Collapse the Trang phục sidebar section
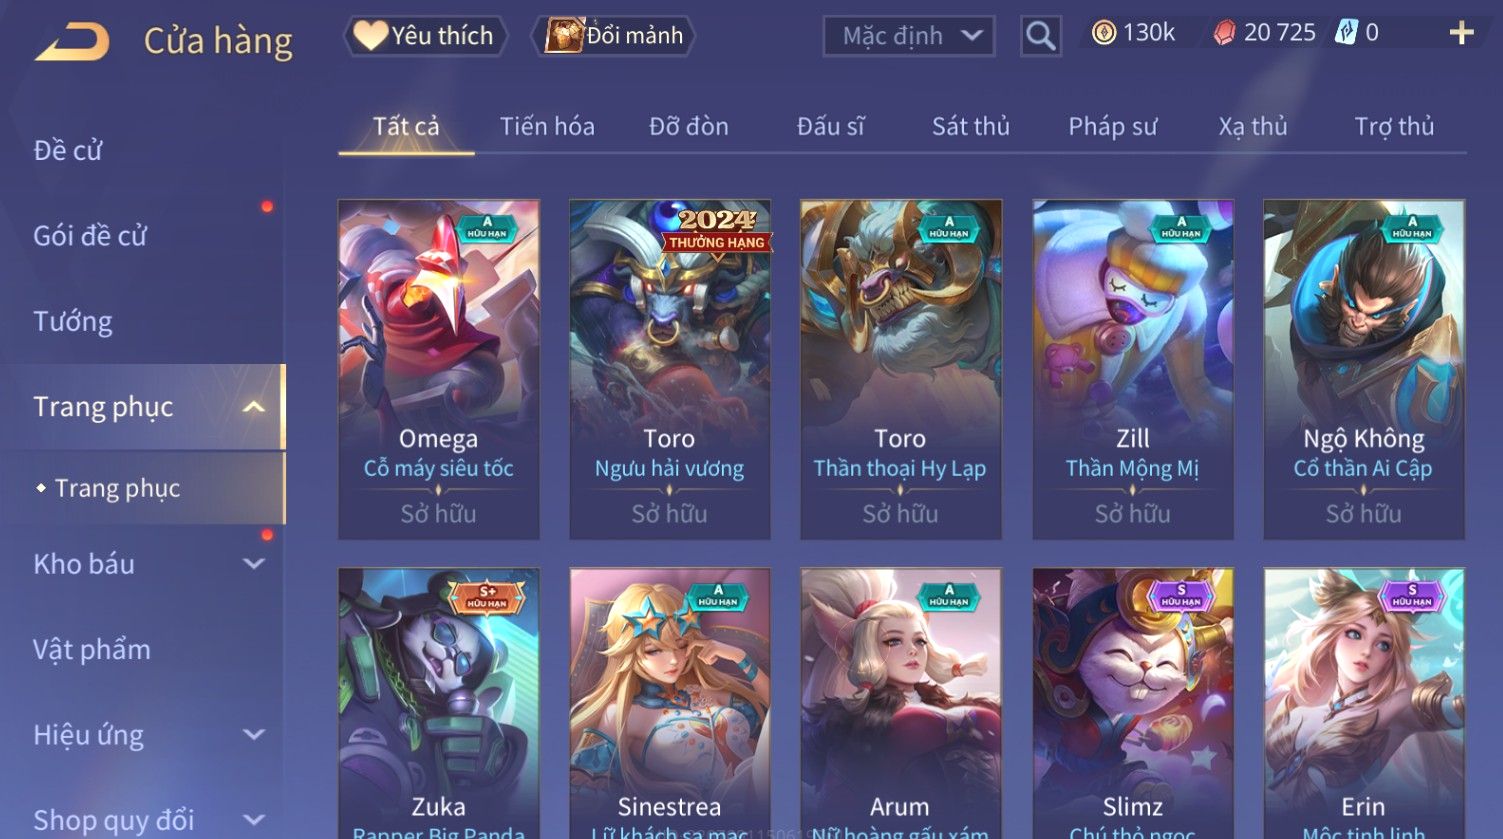This screenshot has width=1503, height=839. pyautogui.click(x=254, y=407)
